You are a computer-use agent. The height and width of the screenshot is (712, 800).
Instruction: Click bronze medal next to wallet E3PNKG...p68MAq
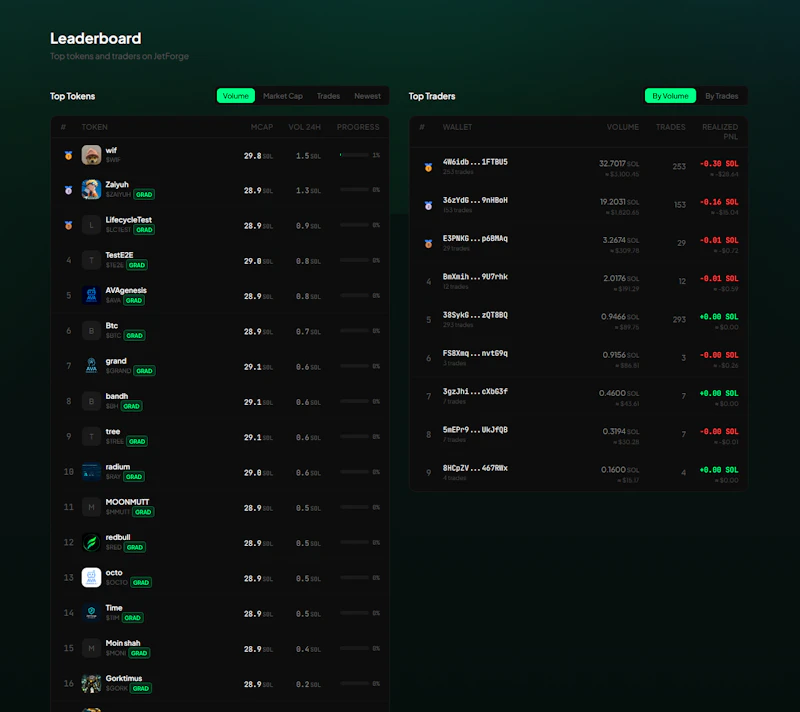tap(429, 244)
